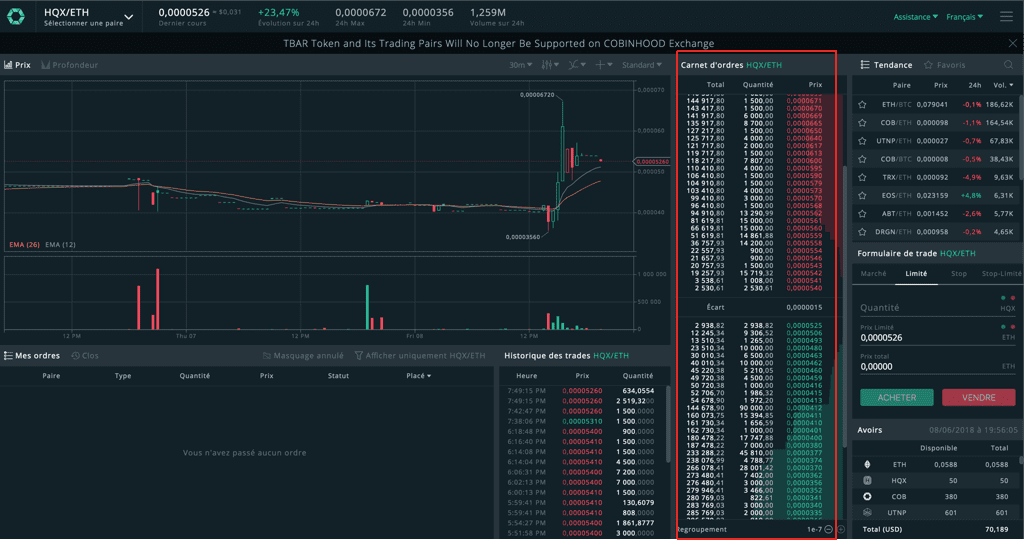Click the VENDRE button
Screen dimensions: 1024x541
(978, 397)
